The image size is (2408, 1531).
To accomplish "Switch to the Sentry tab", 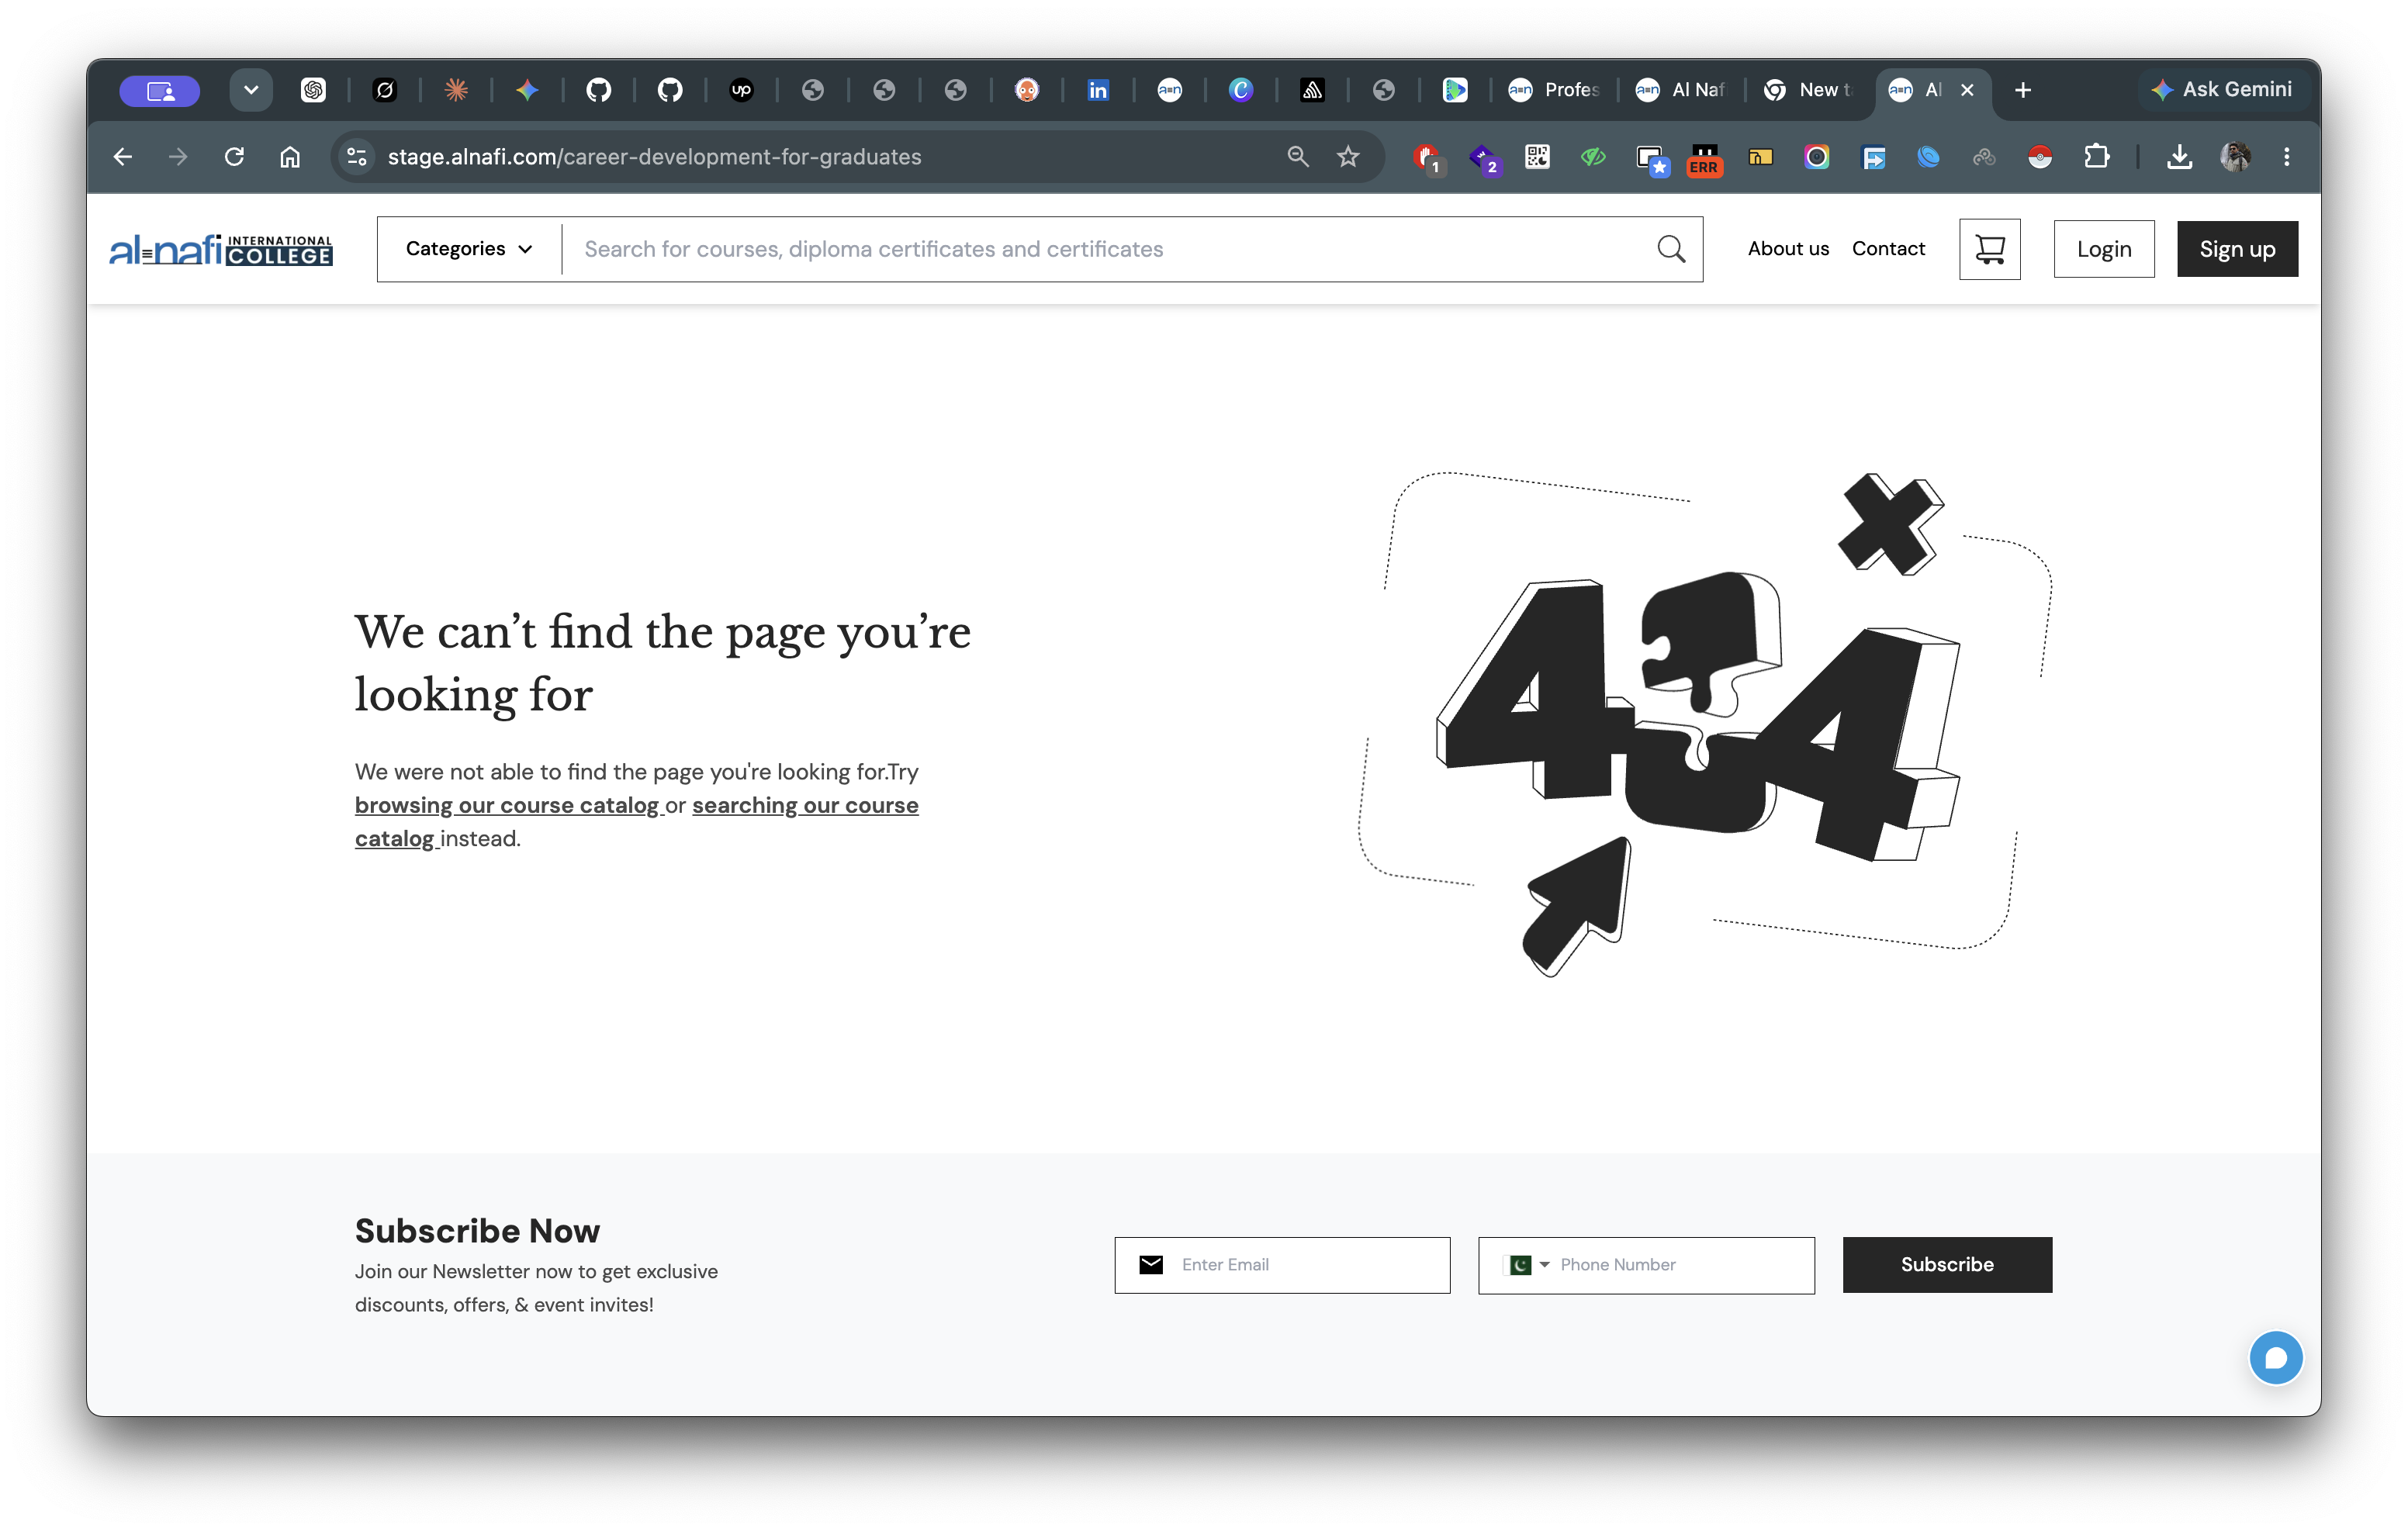I will 1312,90.
